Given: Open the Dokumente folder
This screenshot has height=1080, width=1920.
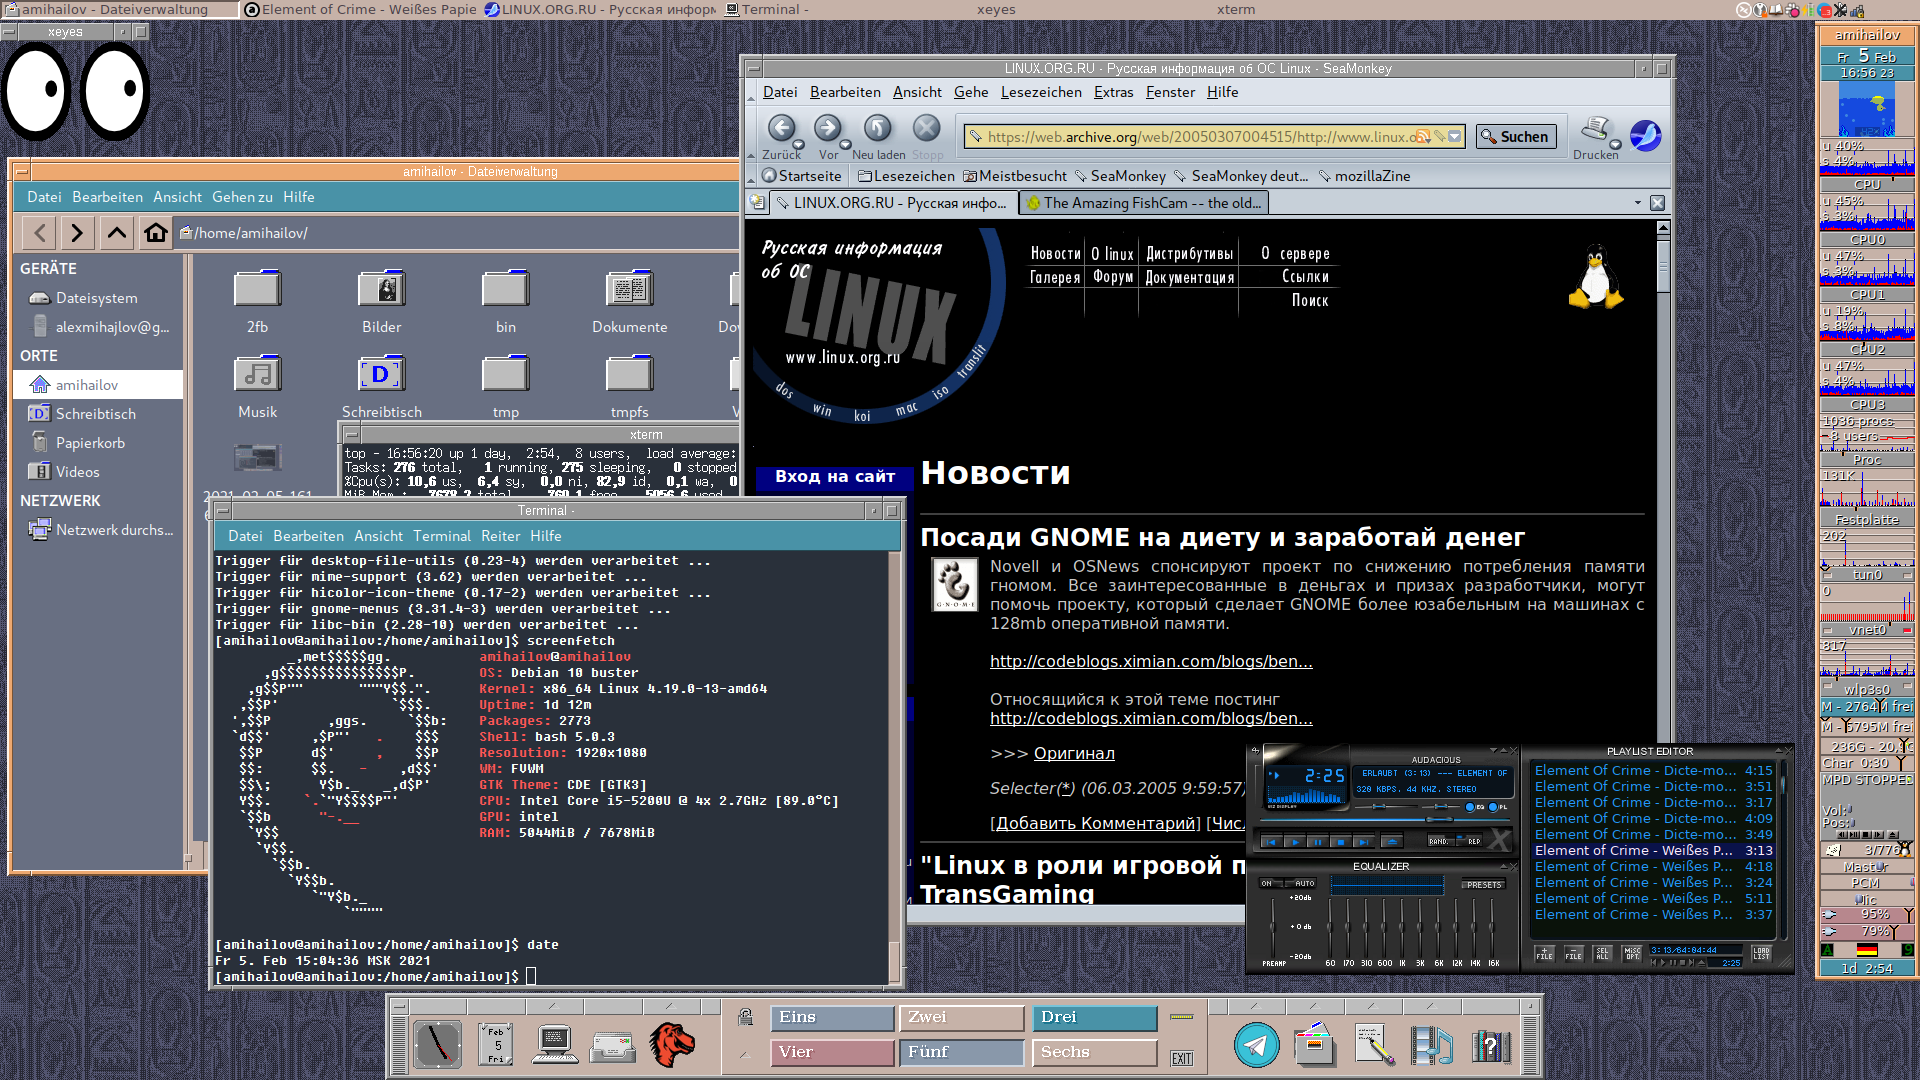Looking at the screenshot, I should [x=630, y=302].
